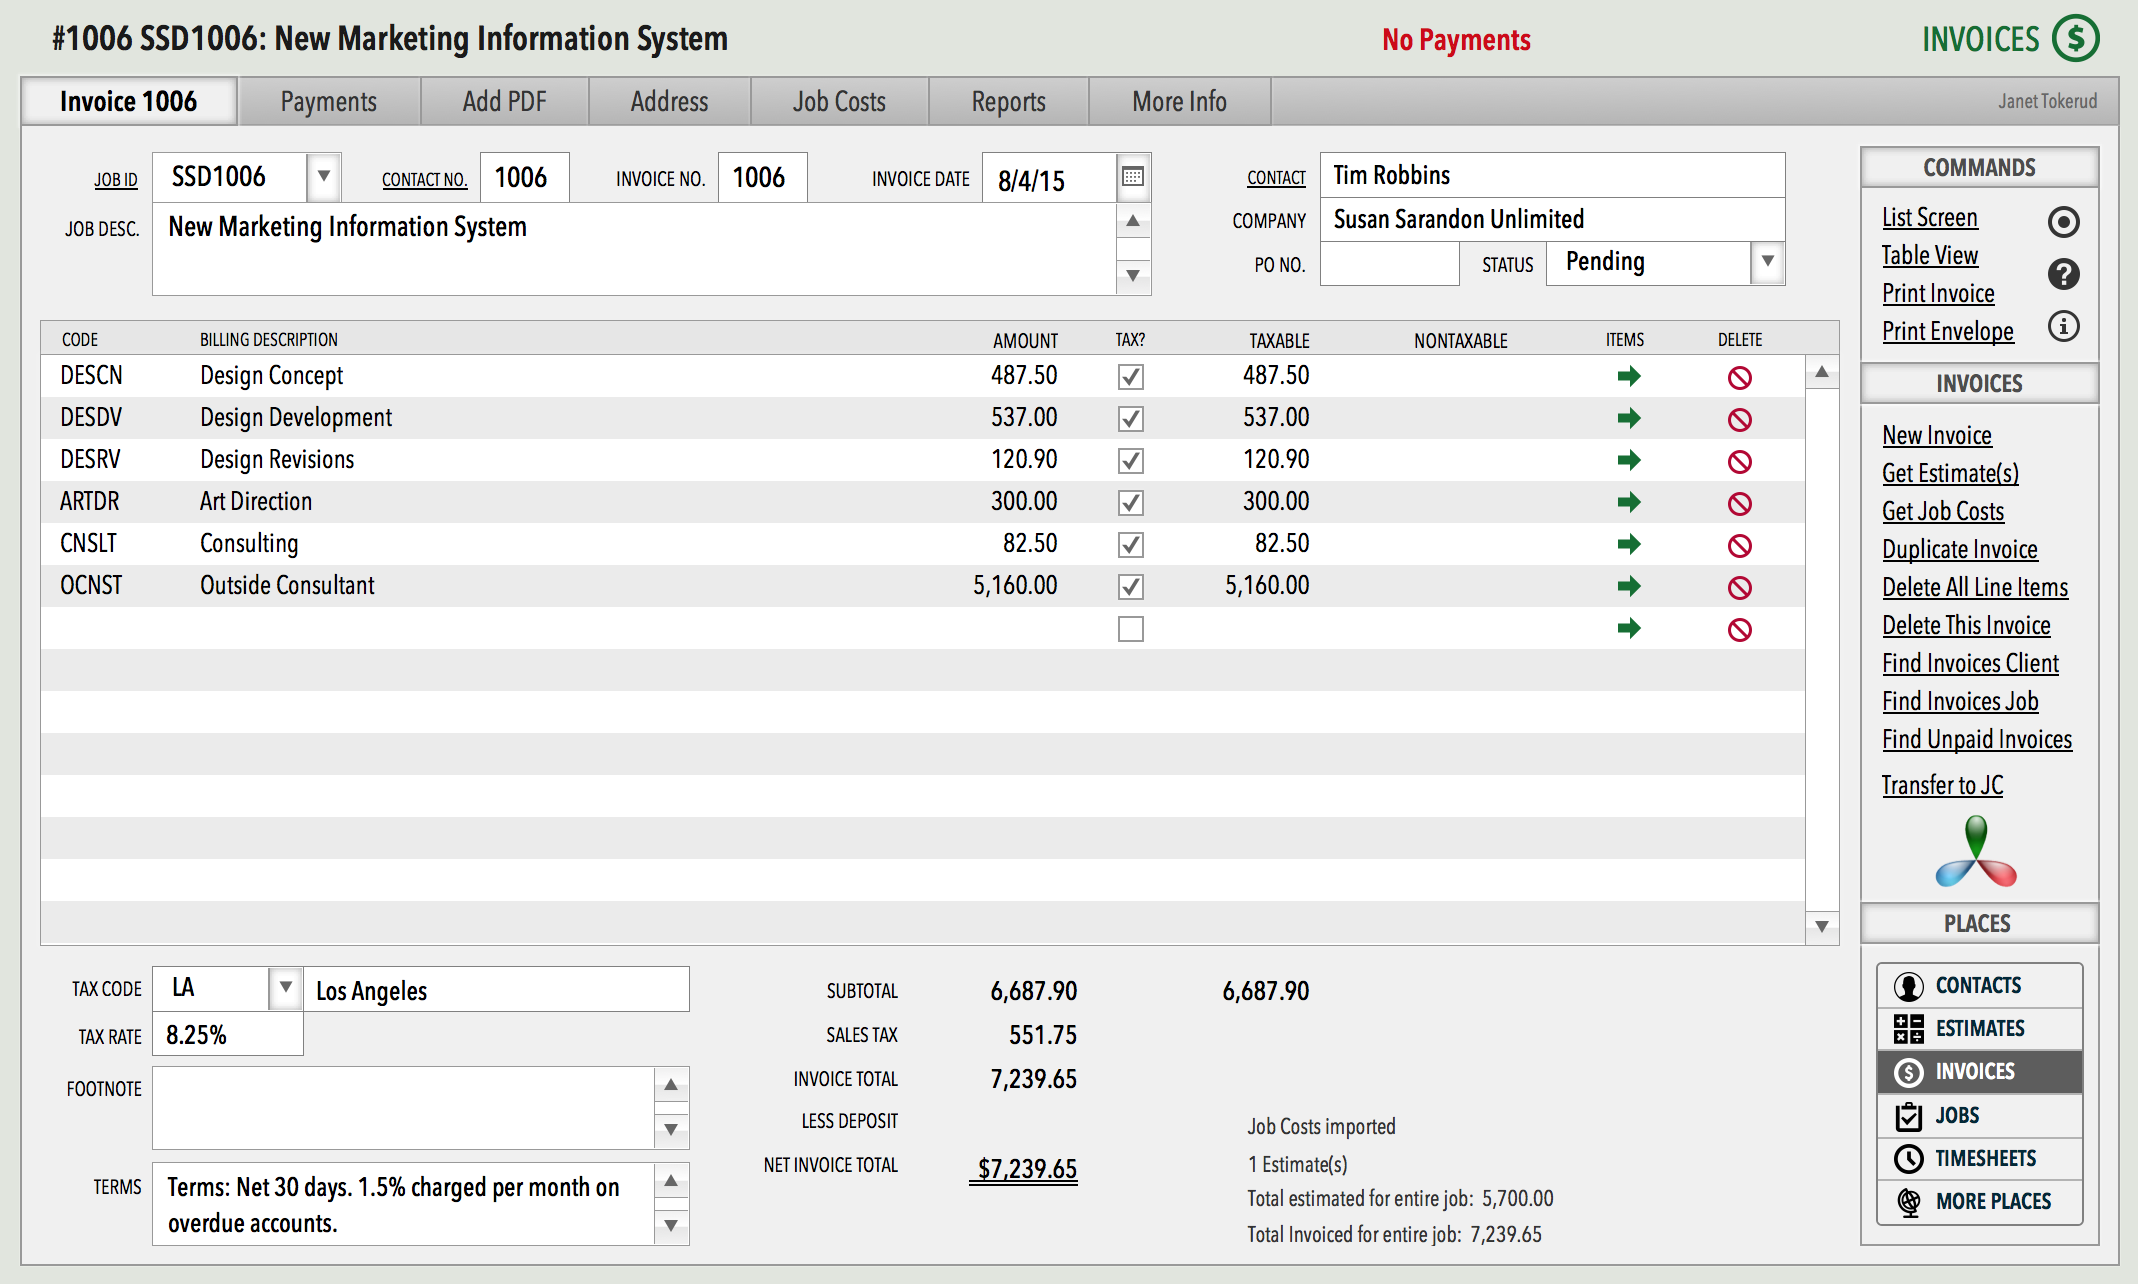Delete the Art Direction line item

pyautogui.click(x=1739, y=503)
